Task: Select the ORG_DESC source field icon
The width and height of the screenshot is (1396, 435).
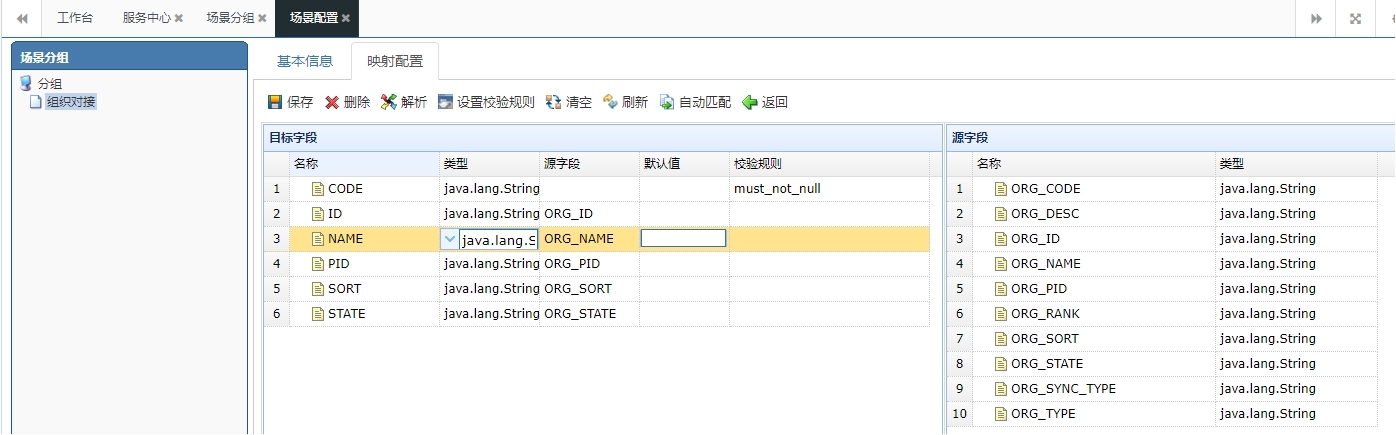Action: (1001, 214)
